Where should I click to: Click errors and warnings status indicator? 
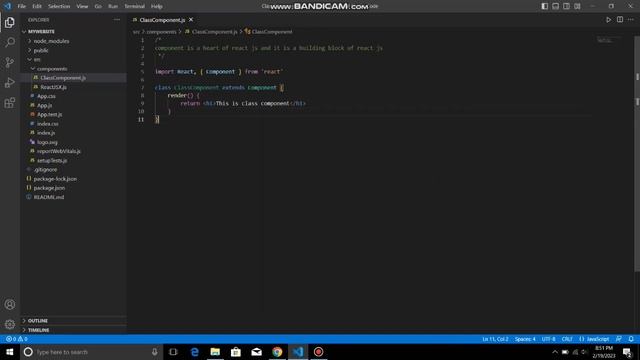pos(17,339)
